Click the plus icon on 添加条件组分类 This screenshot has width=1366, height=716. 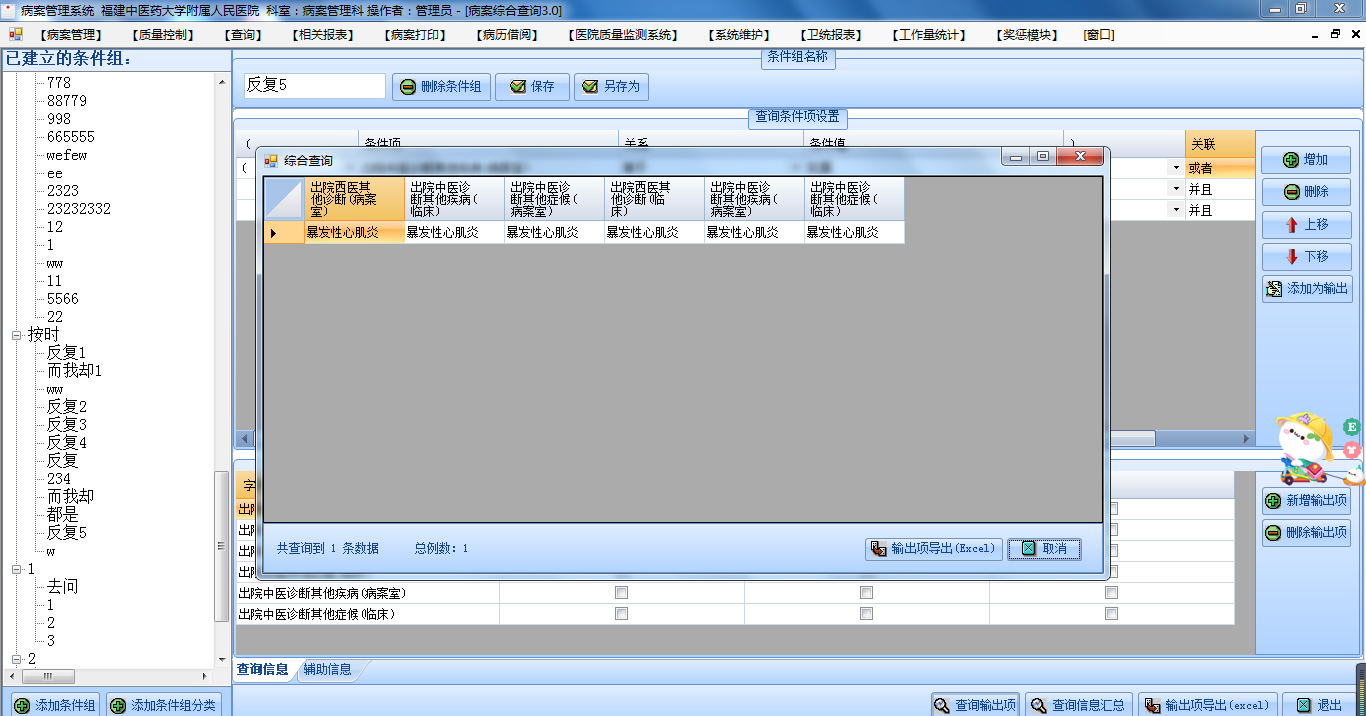(118, 706)
